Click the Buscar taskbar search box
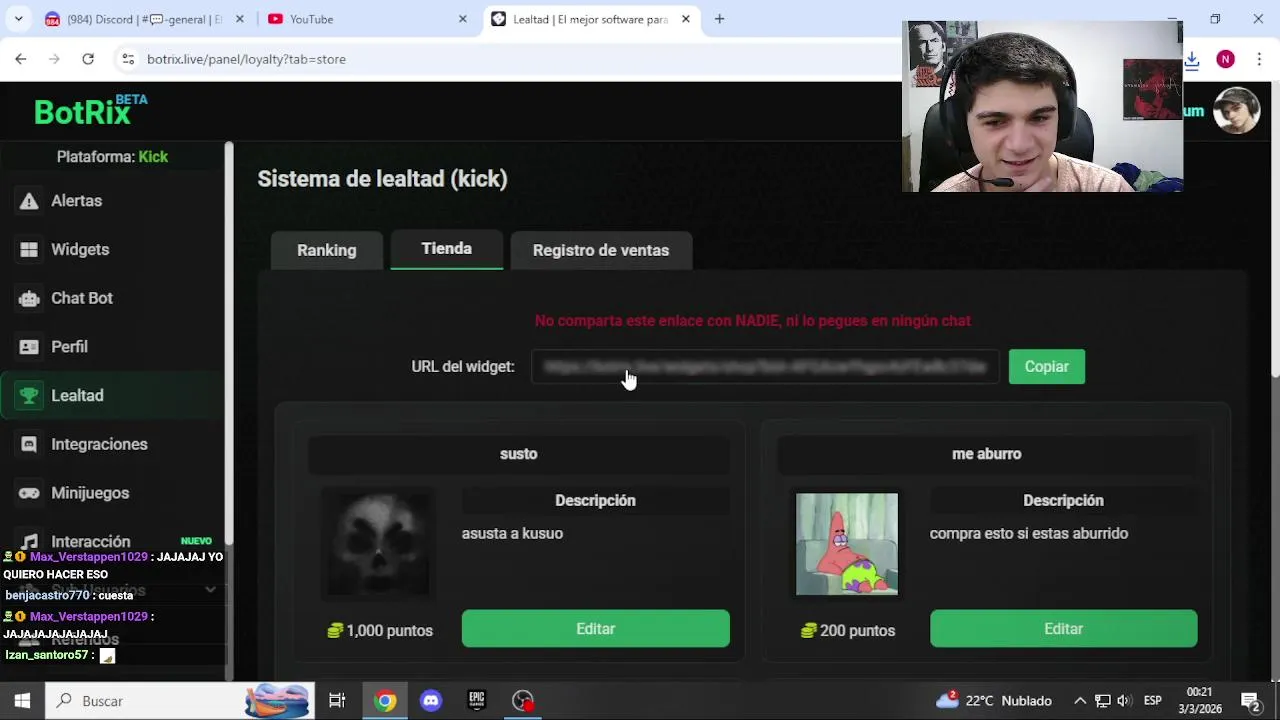 (x=180, y=701)
